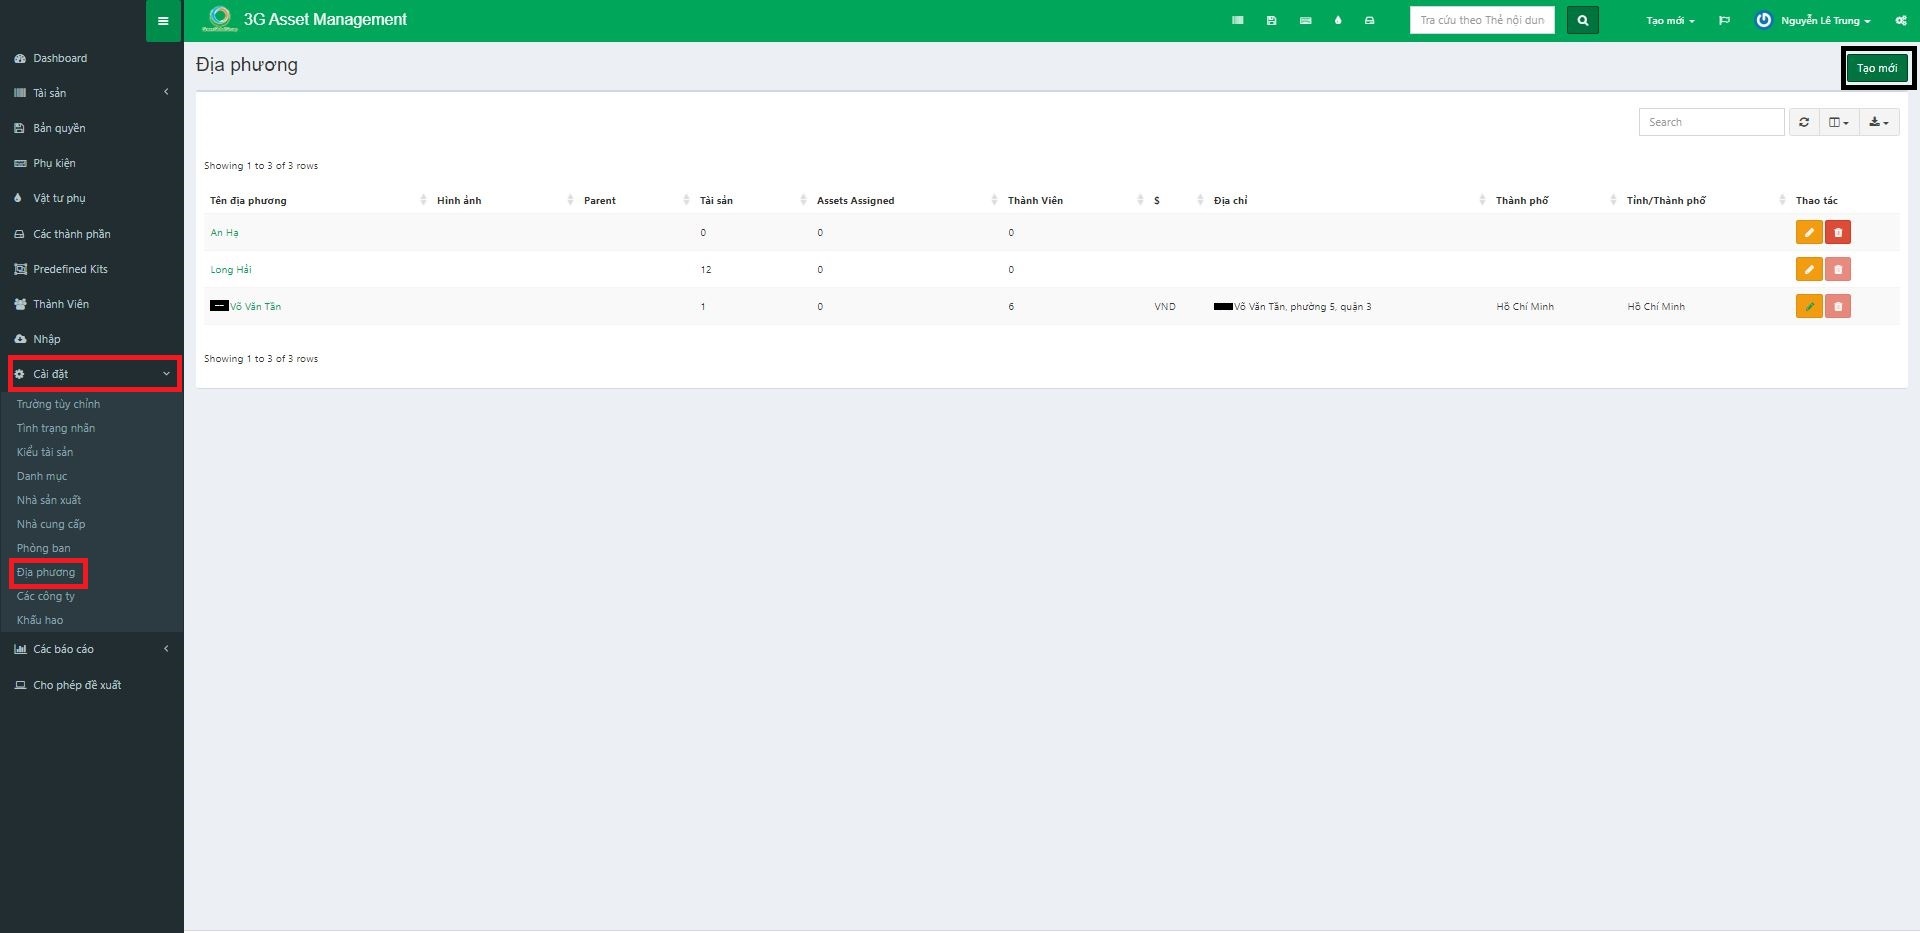1920x933 pixels.
Task: Click the flag alerts icon in header
Action: (1724, 21)
